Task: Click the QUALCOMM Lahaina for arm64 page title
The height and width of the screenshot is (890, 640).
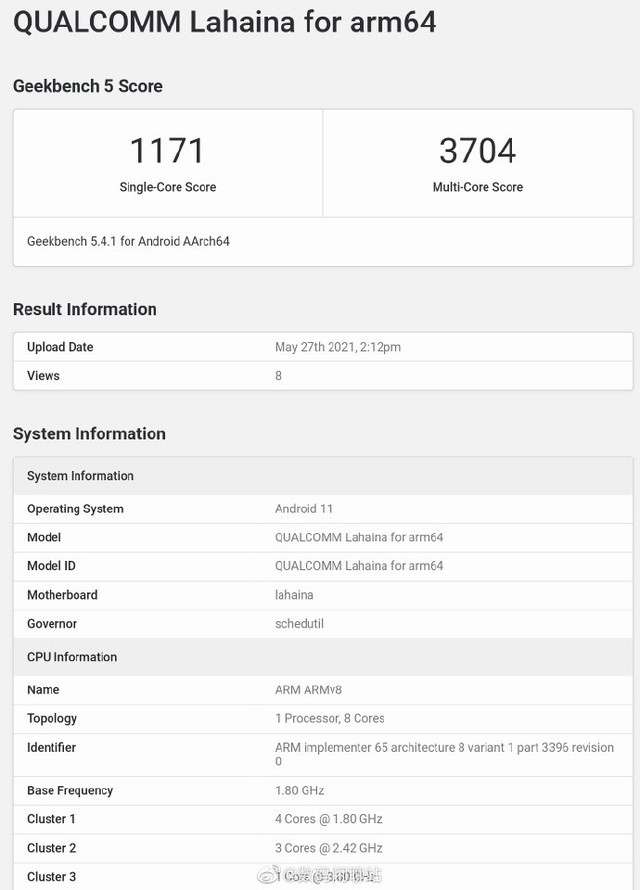Action: (x=225, y=23)
